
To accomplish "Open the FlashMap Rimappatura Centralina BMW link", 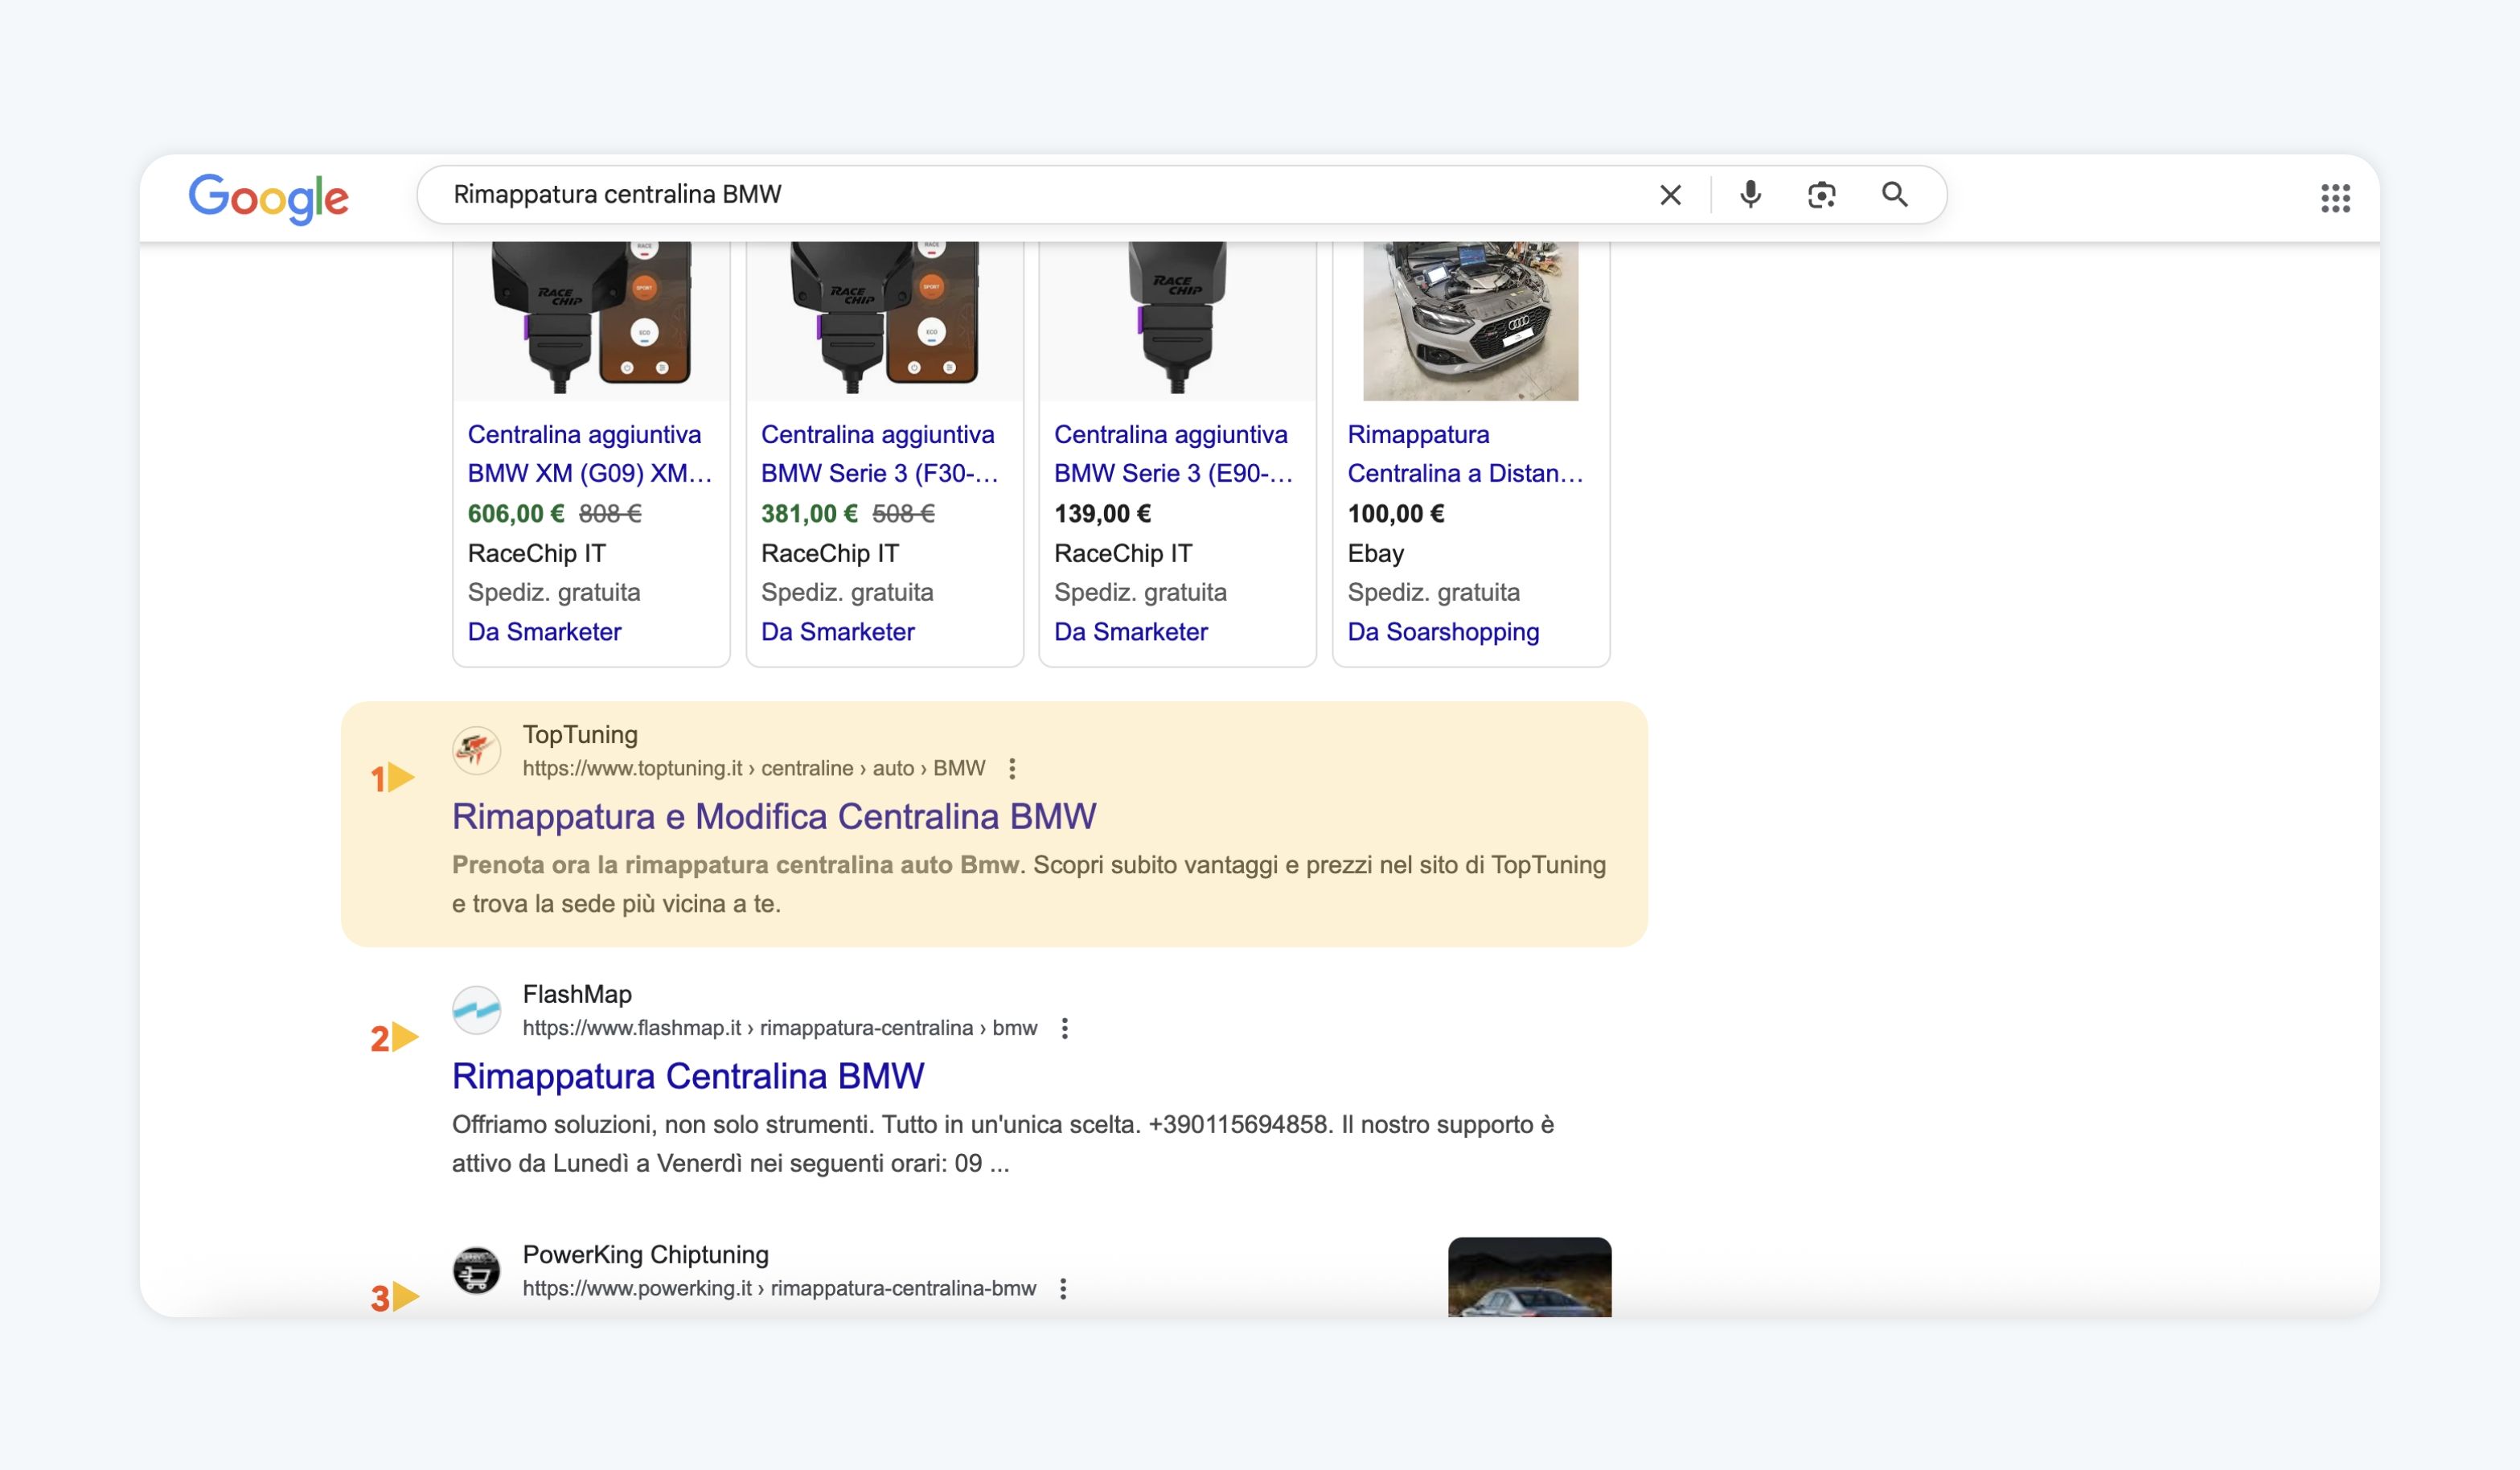I will [x=687, y=1076].
